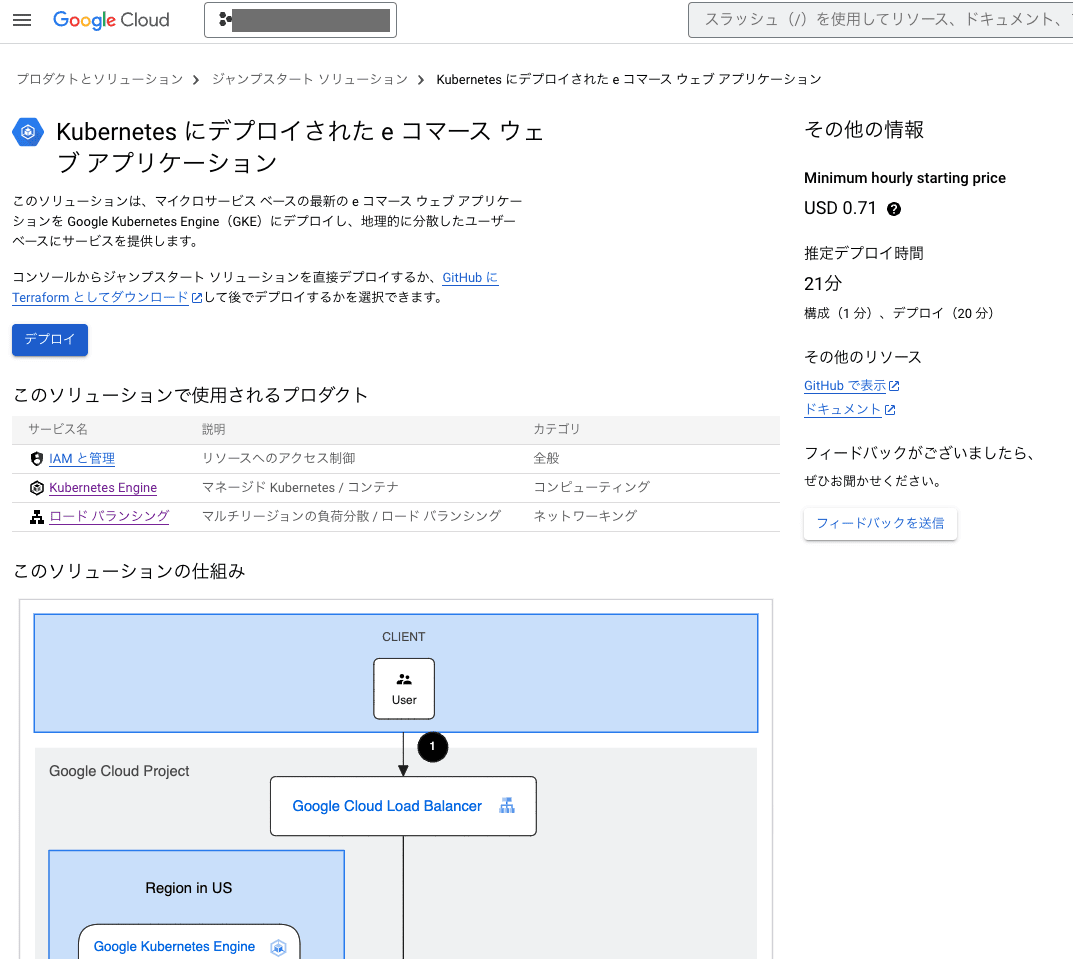Click the users icon in the CLIENT box
The width and height of the screenshot is (1073, 959).
click(x=404, y=680)
